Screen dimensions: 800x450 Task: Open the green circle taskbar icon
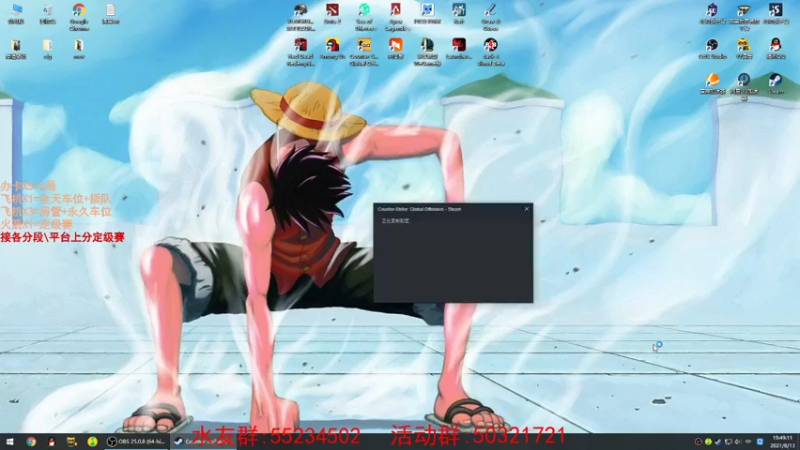pyautogui.click(x=92, y=441)
